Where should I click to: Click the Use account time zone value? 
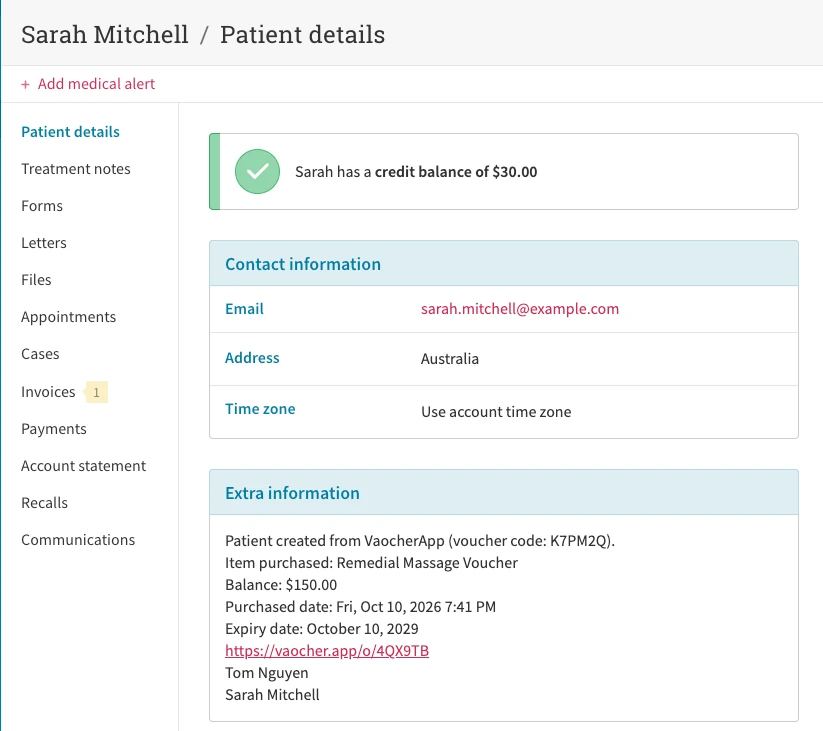[x=496, y=412]
